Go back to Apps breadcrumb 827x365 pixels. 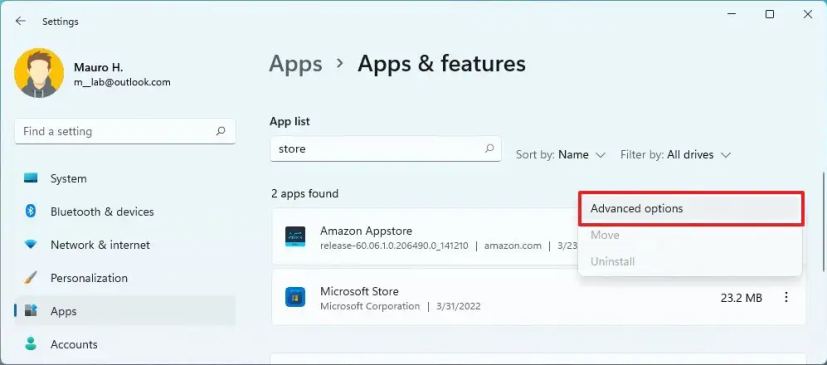[x=295, y=64]
